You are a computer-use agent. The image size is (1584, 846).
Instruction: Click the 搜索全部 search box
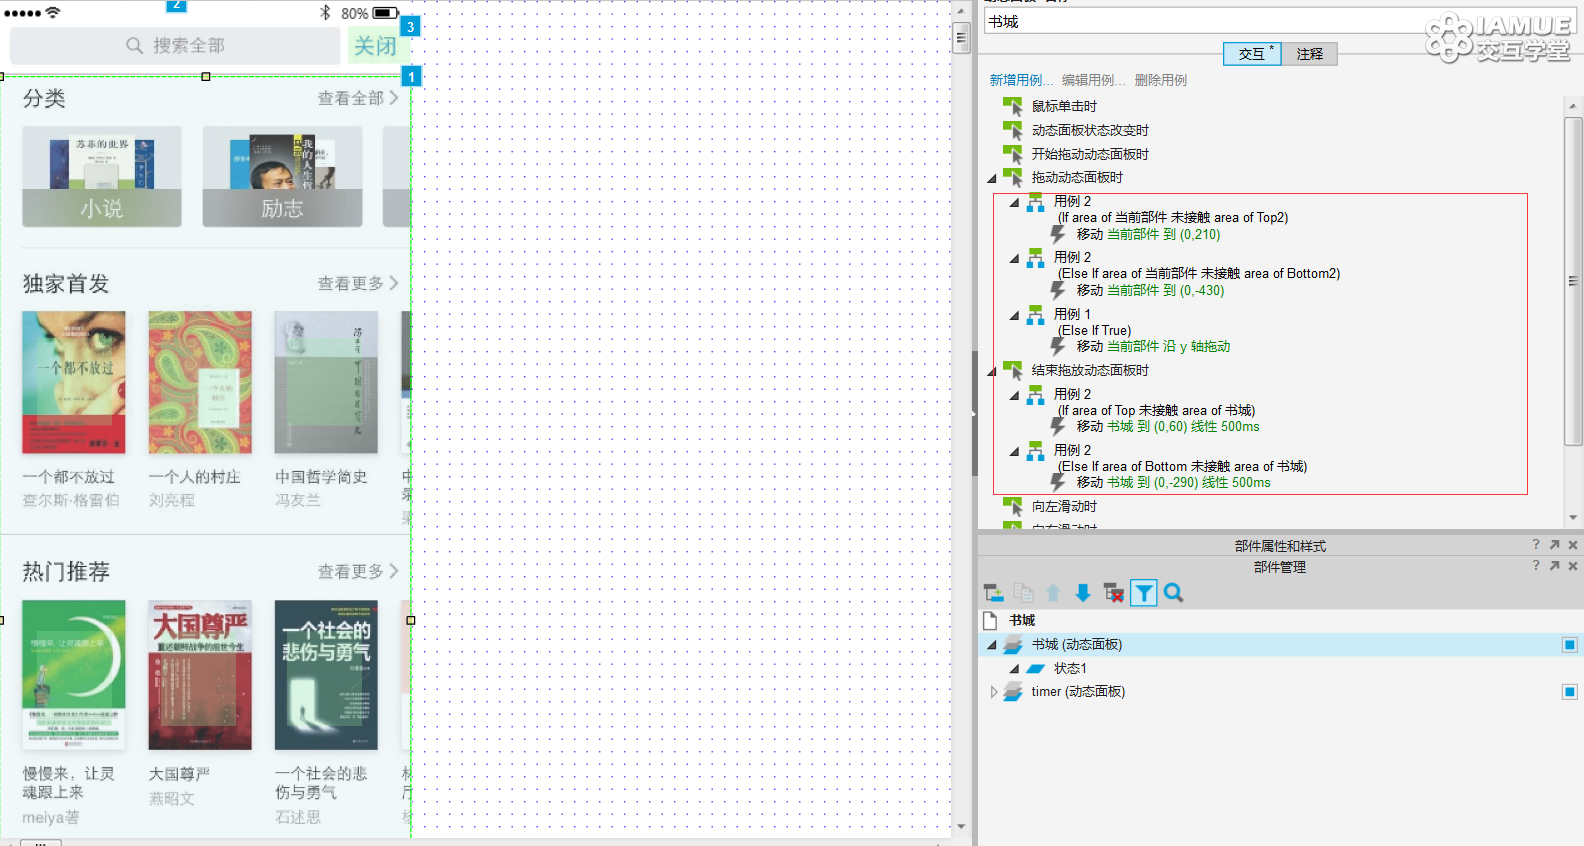coord(175,45)
